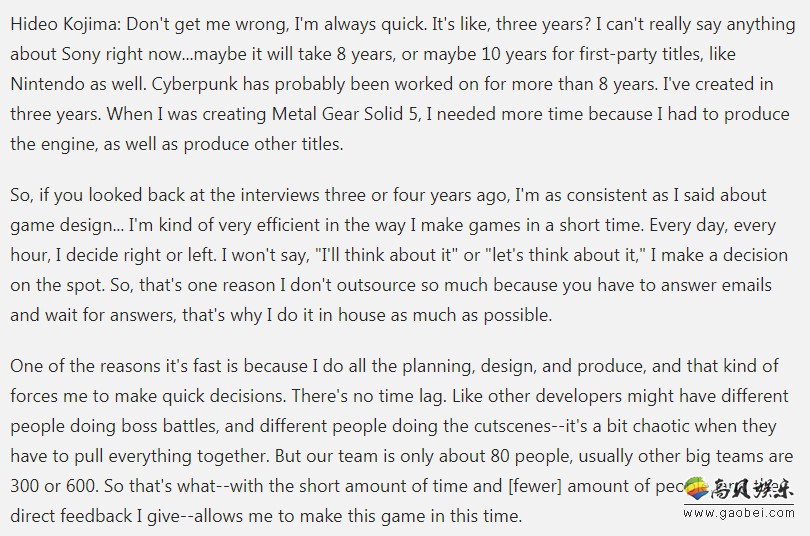Click 'One of the reasons' paragraph start
This screenshot has width=810, height=536.
point(86,366)
